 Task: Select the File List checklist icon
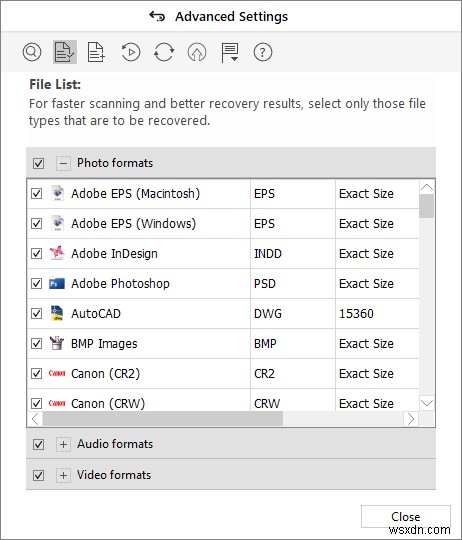click(x=65, y=52)
